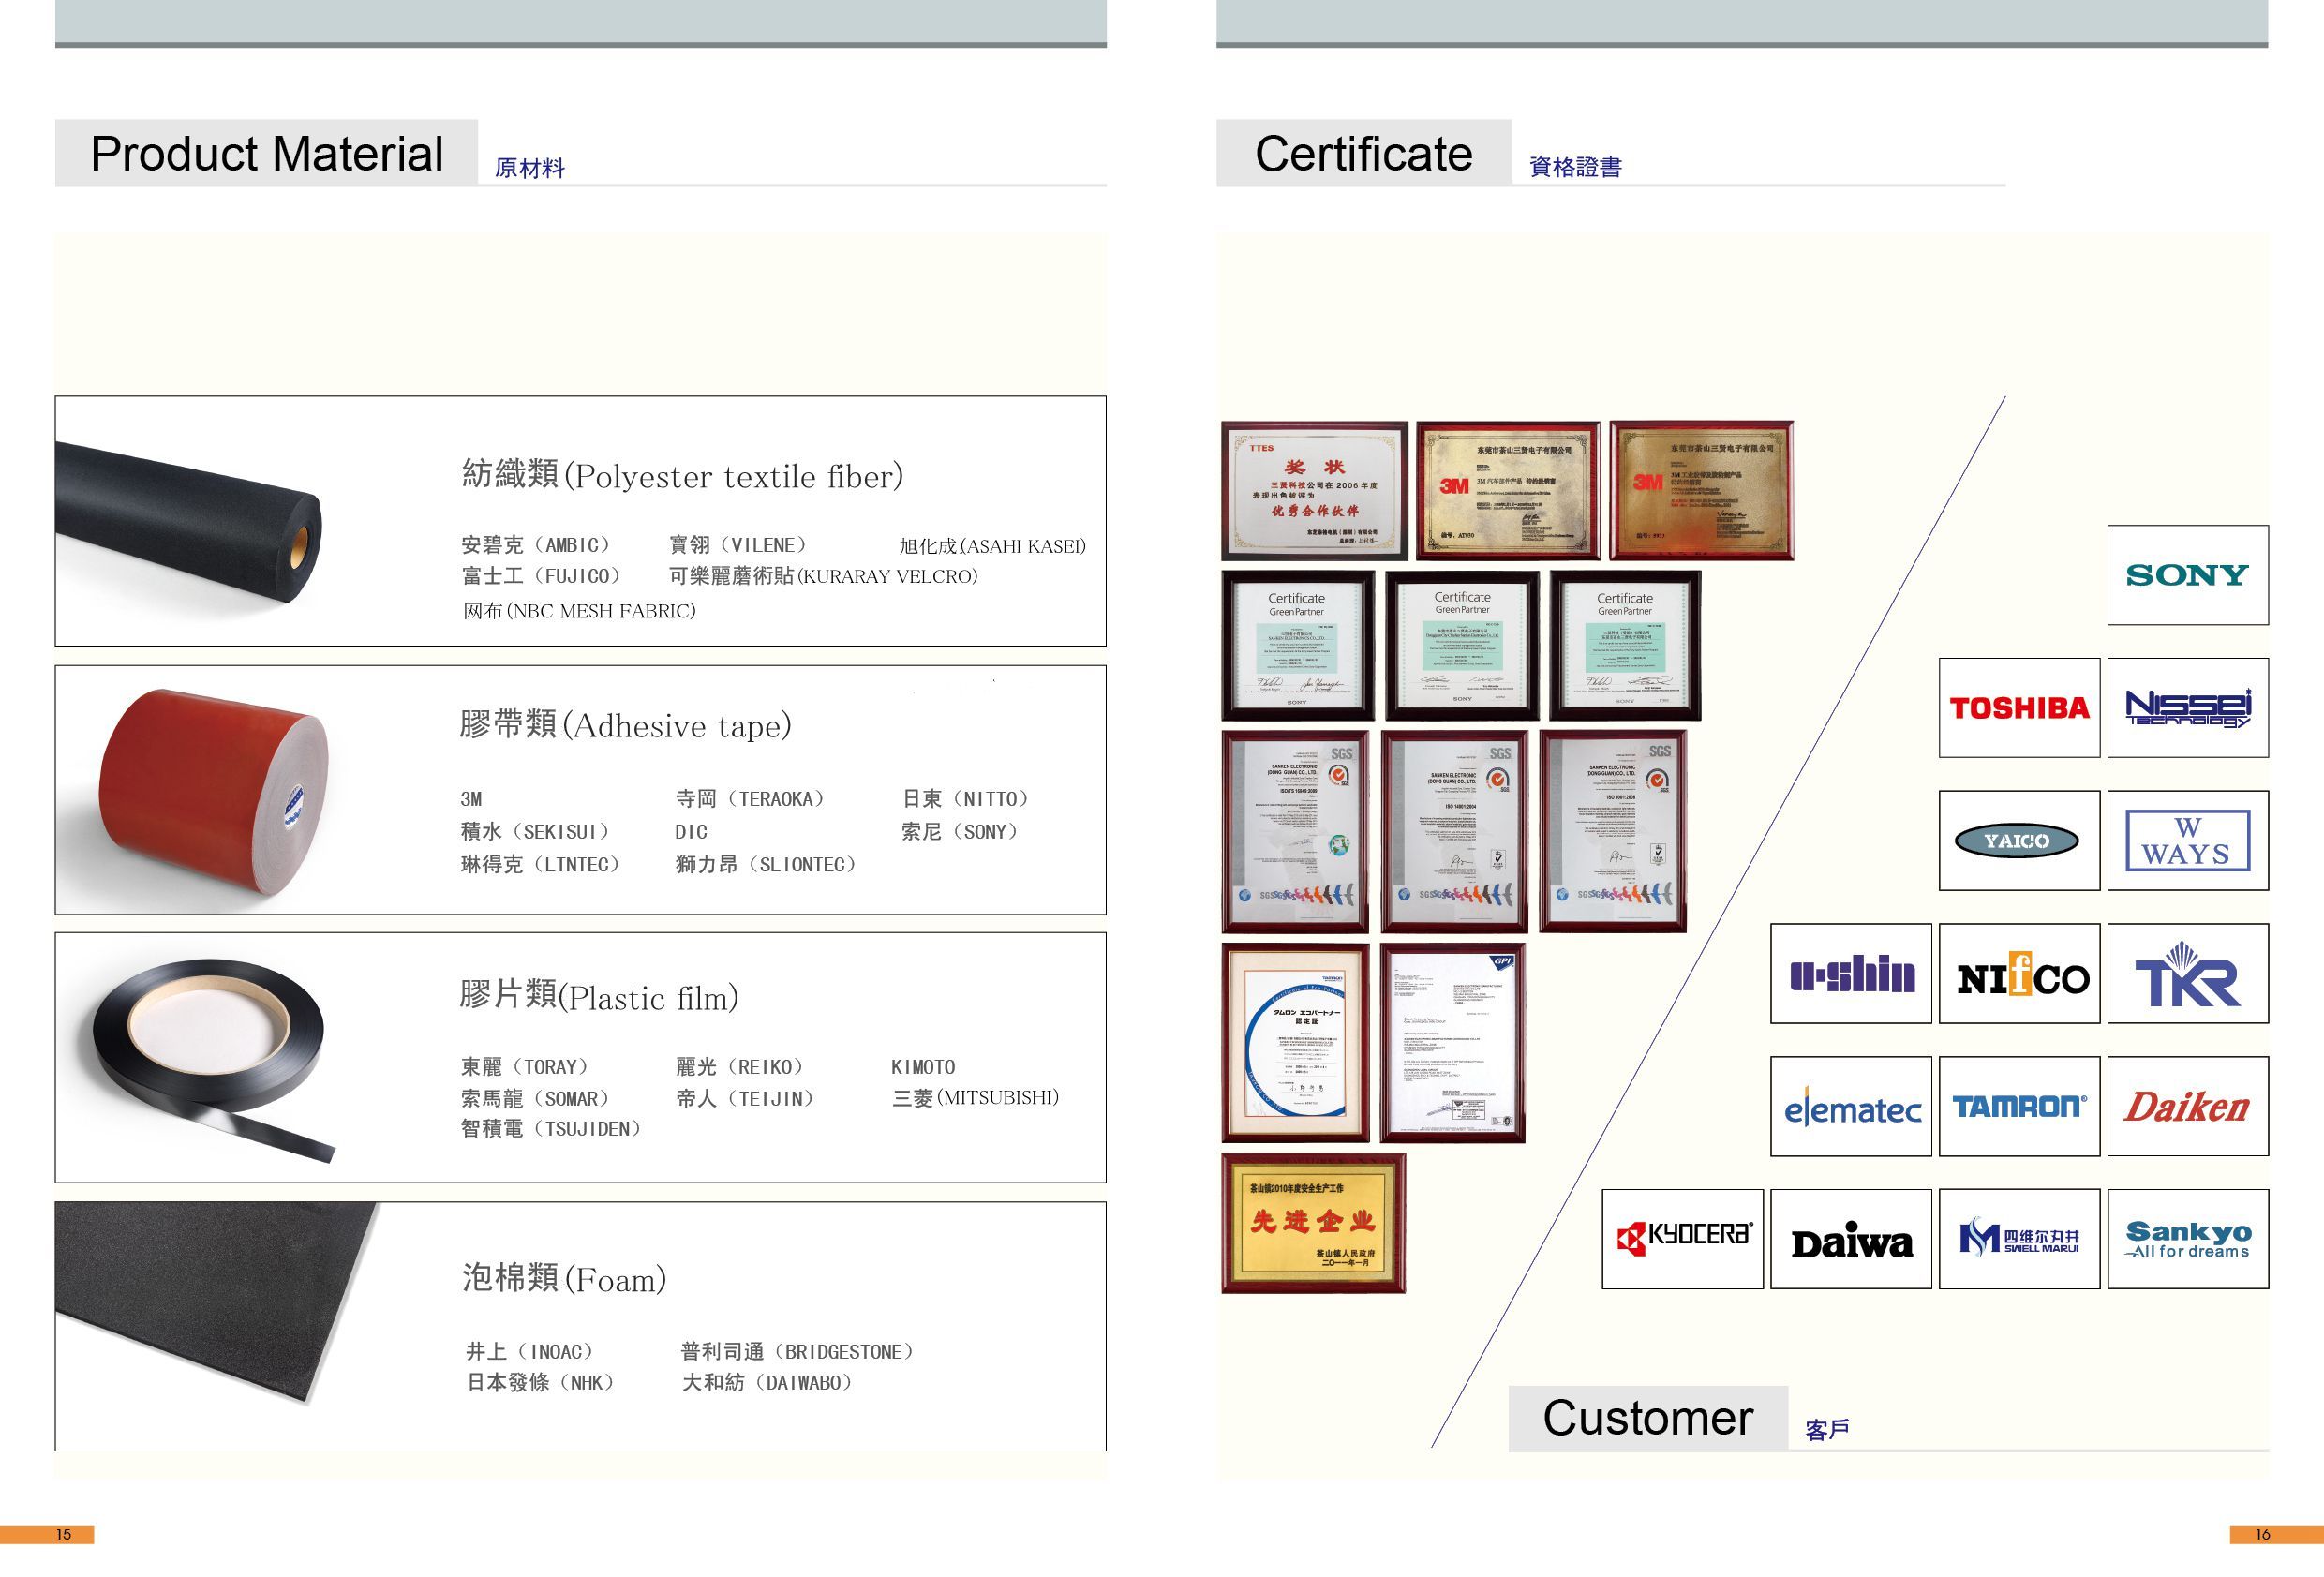The width and height of the screenshot is (2324, 1577).
Task: Click the red Daiken logo
Action: tap(2187, 1107)
